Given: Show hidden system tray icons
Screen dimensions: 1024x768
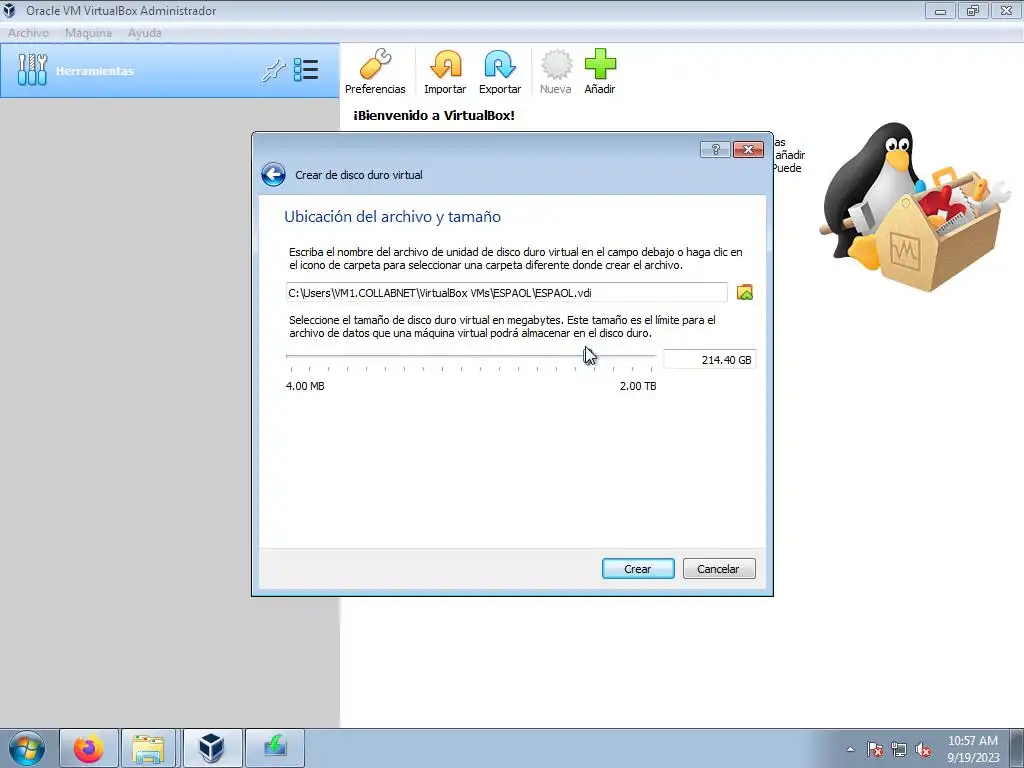Looking at the screenshot, I should [850, 750].
